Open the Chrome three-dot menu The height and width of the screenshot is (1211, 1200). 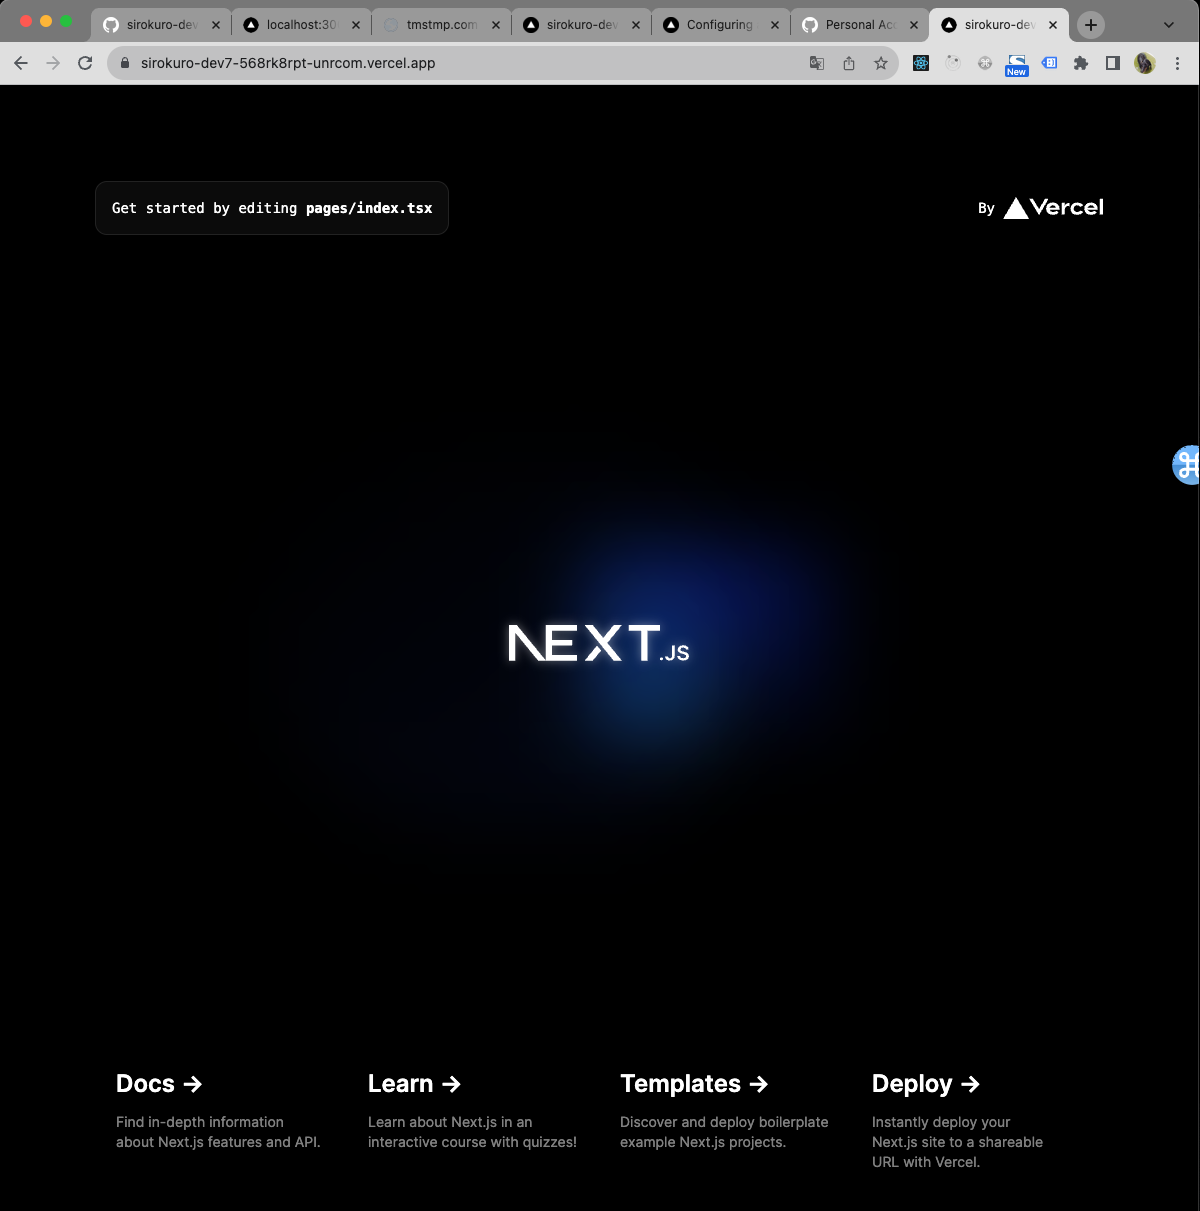click(1178, 63)
